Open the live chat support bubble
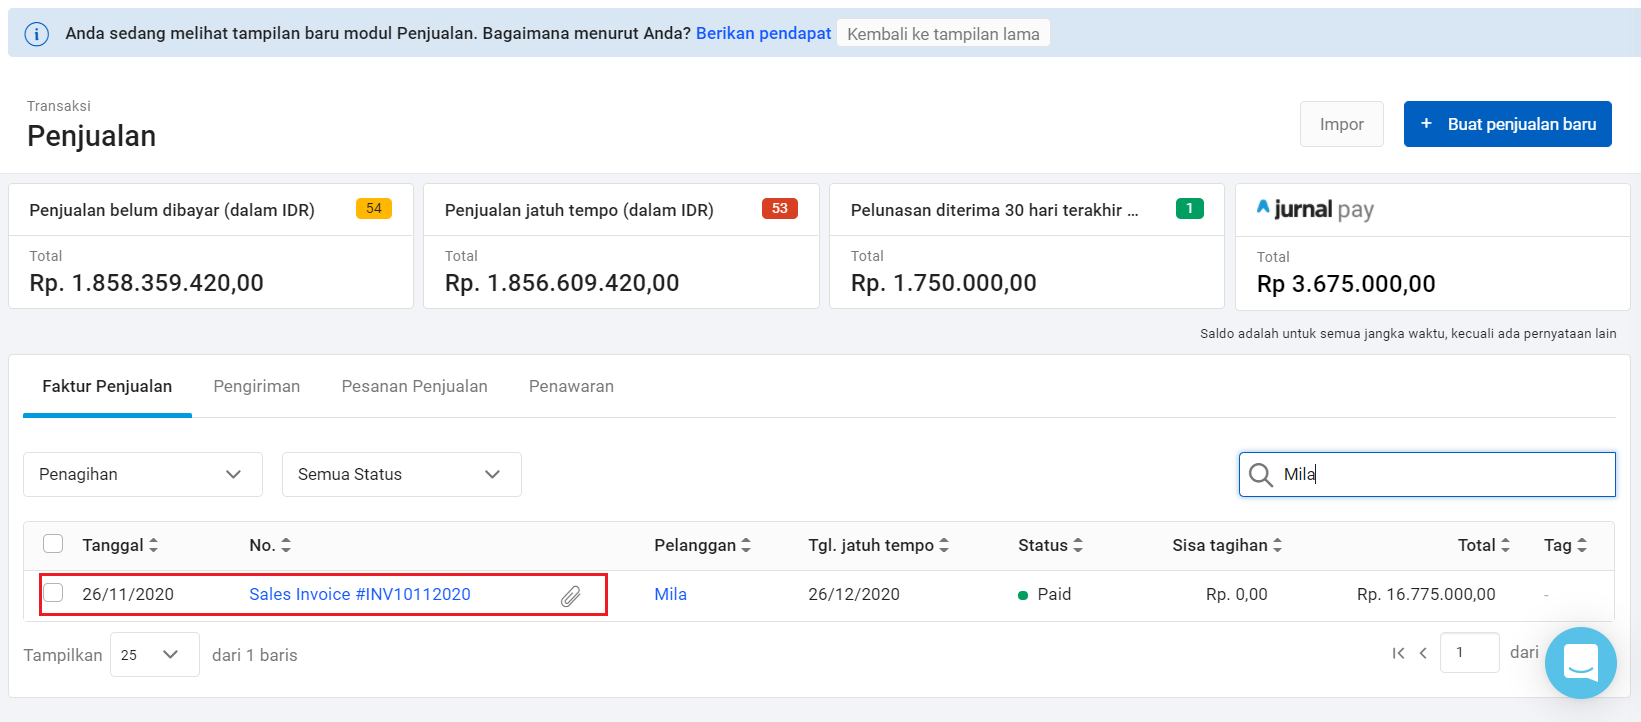Viewport: 1641px width, 722px height. click(x=1580, y=662)
